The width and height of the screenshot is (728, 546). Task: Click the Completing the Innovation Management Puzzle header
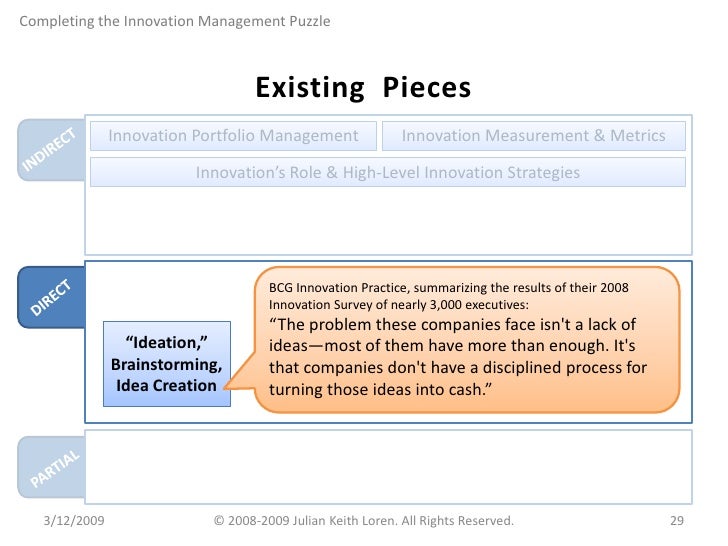point(175,21)
